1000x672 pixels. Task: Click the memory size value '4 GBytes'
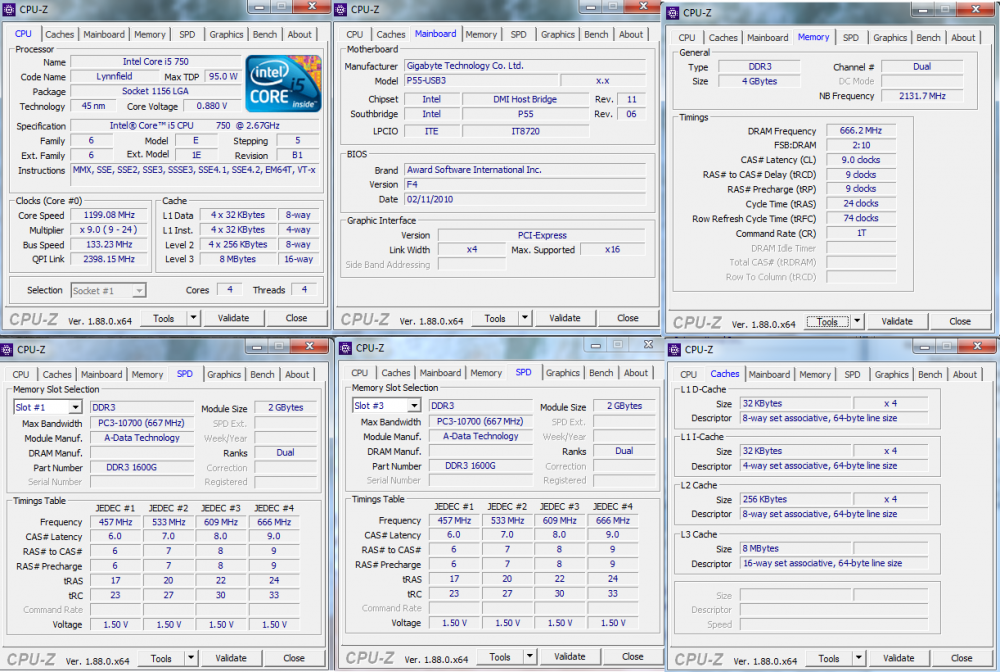tap(759, 81)
